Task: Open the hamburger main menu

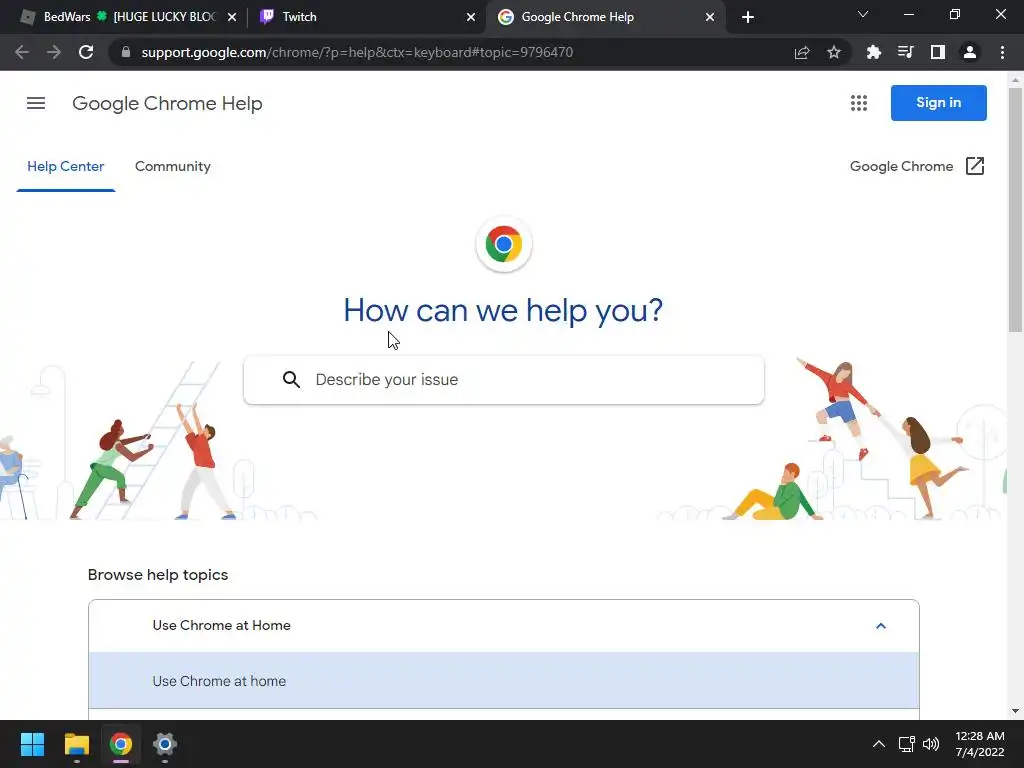Action: pyautogui.click(x=36, y=103)
